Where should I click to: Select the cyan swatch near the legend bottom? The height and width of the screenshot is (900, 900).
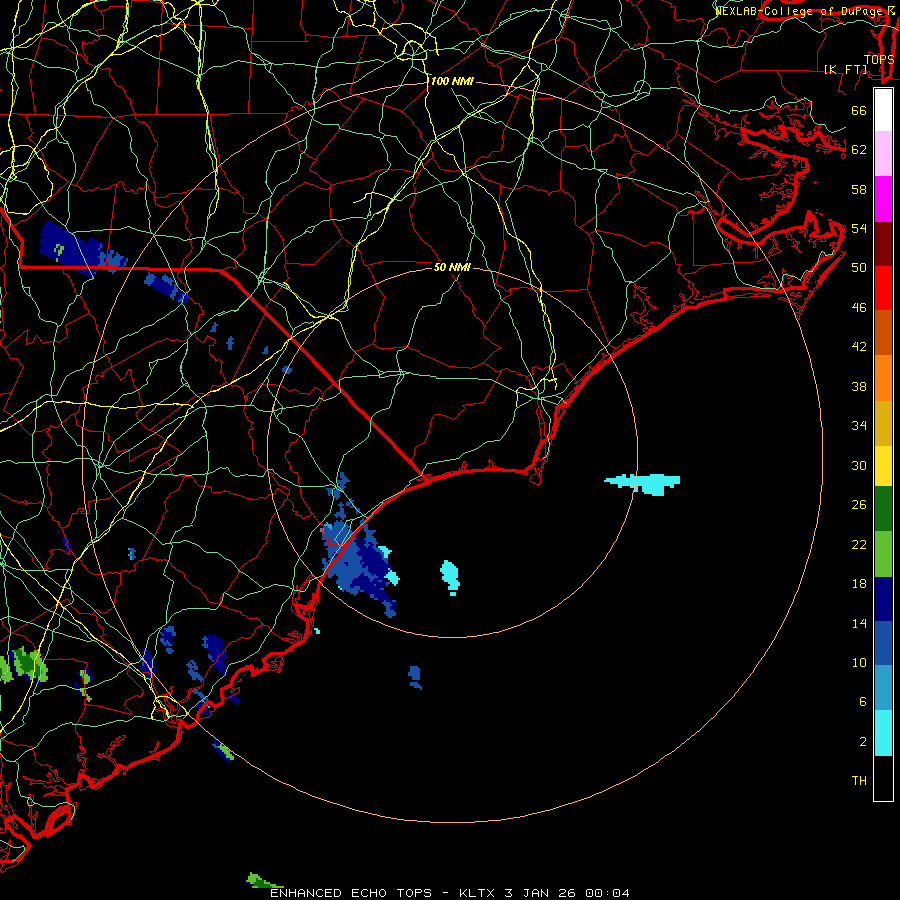point(883,733)
